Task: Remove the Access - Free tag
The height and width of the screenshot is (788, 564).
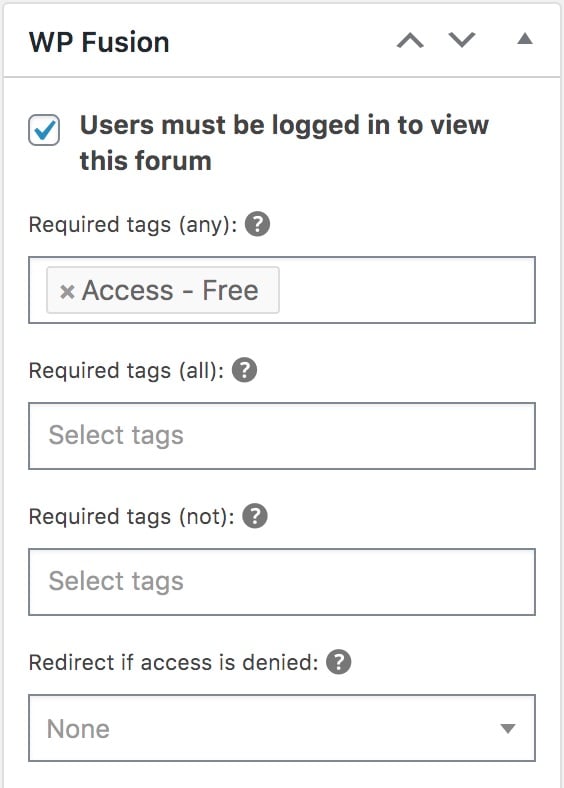Action: point(67,291)
